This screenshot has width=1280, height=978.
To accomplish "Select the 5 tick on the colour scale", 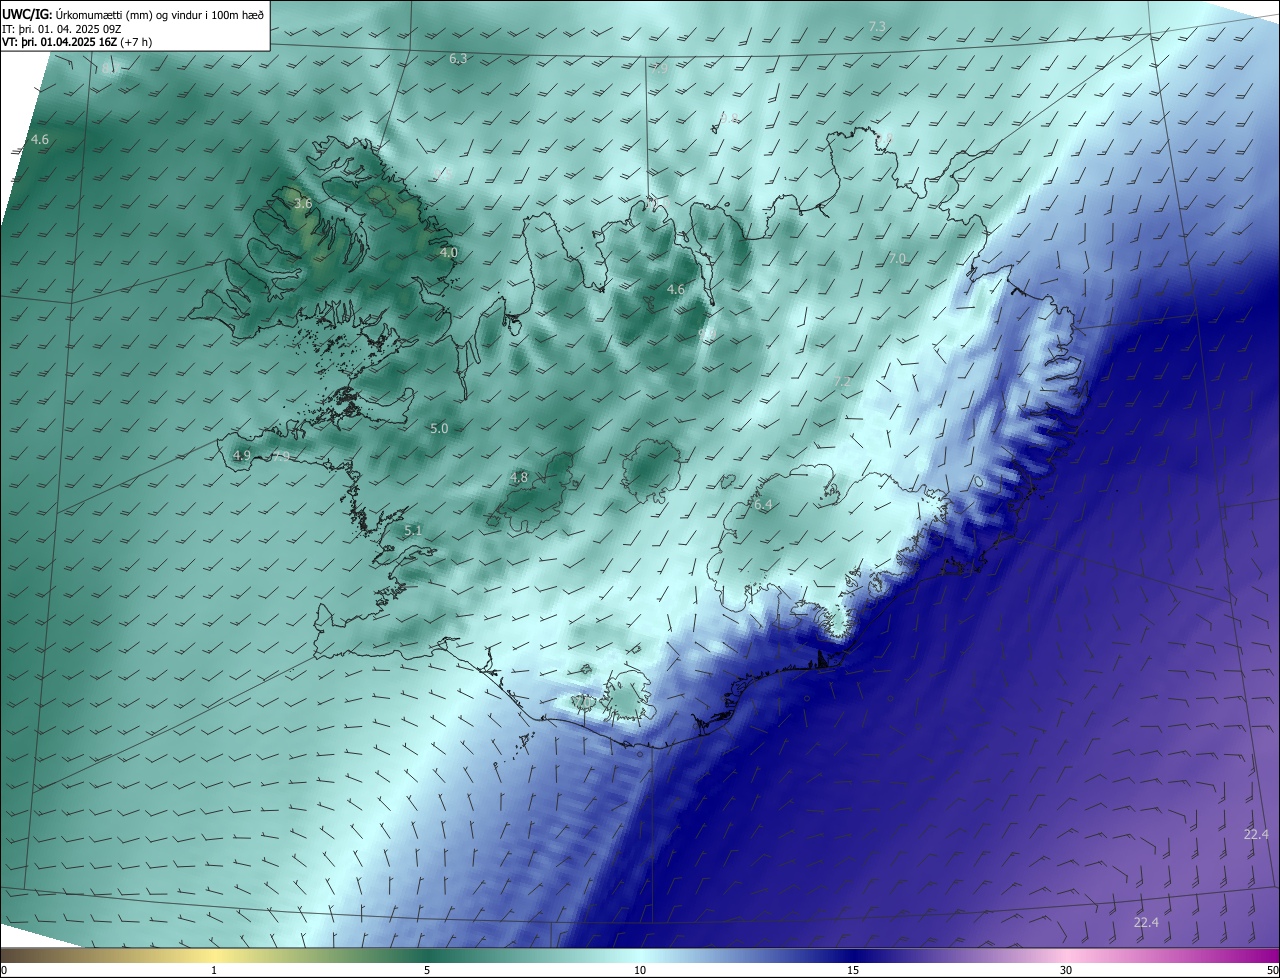I will (427, 970).
